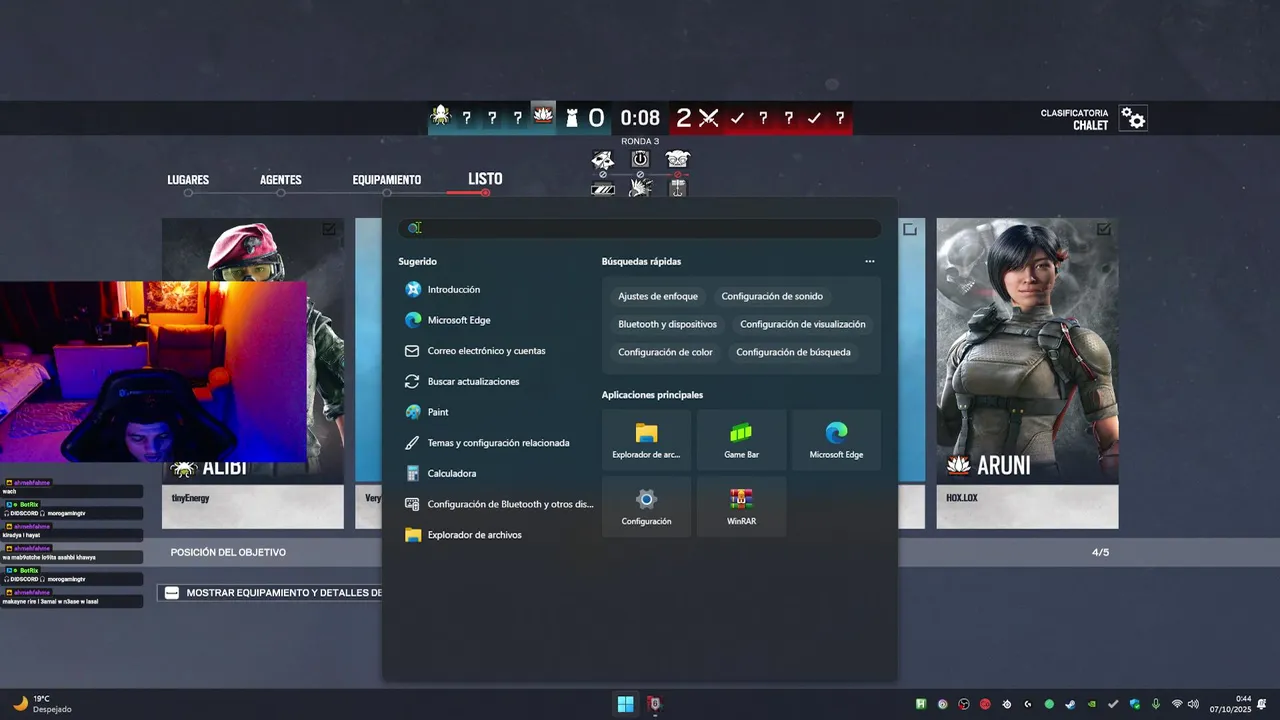Screen dimensions: 1280x720
Task: Click the Configuración de color chip
Action: click(665, 352)
